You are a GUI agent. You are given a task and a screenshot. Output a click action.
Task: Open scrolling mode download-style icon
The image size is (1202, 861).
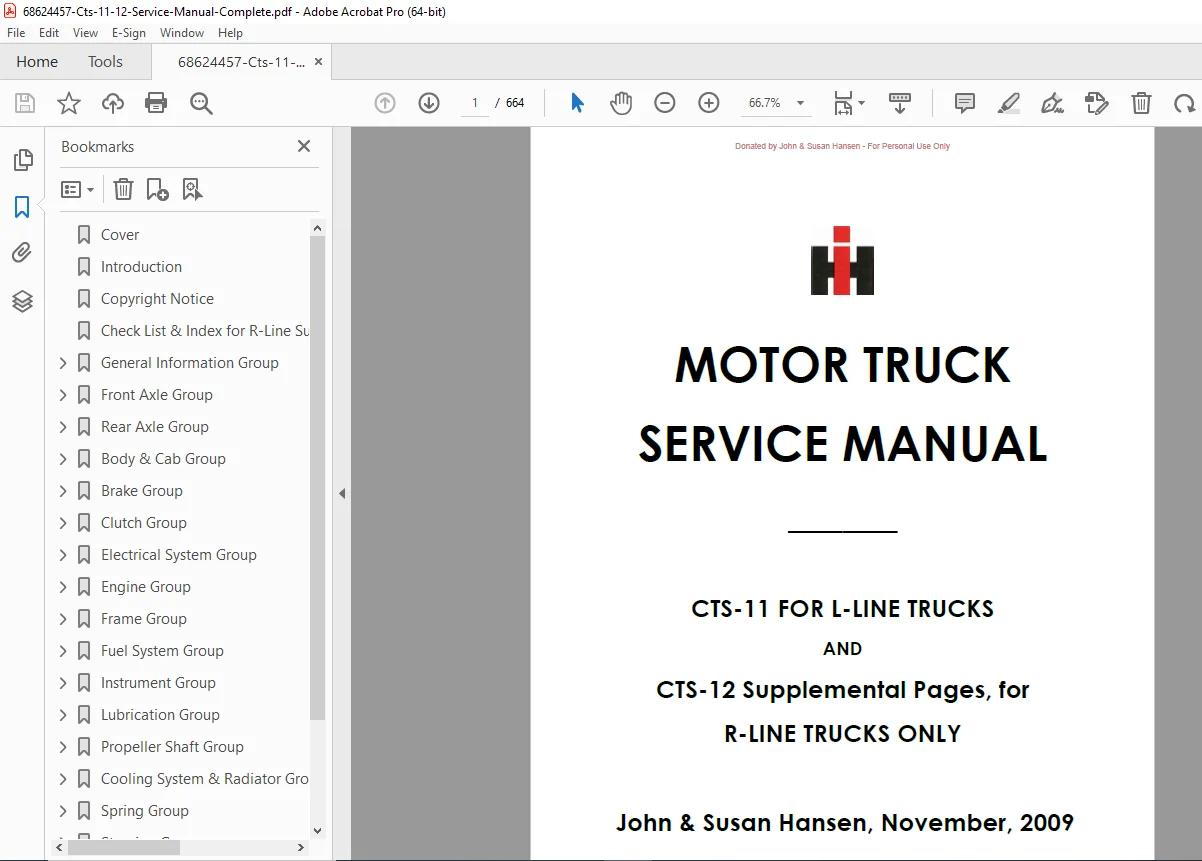coord(900,103)
